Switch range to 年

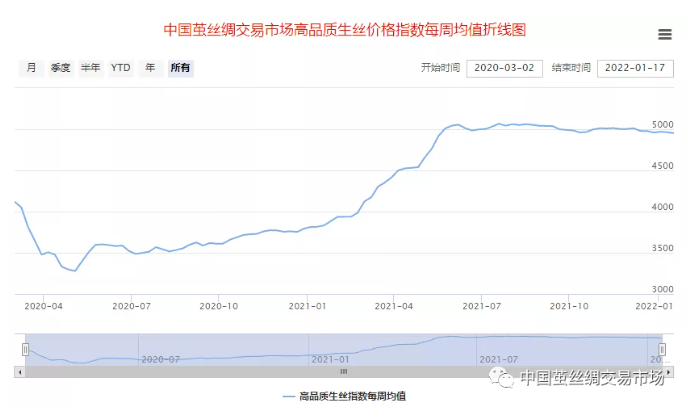(x=150, y=68)
